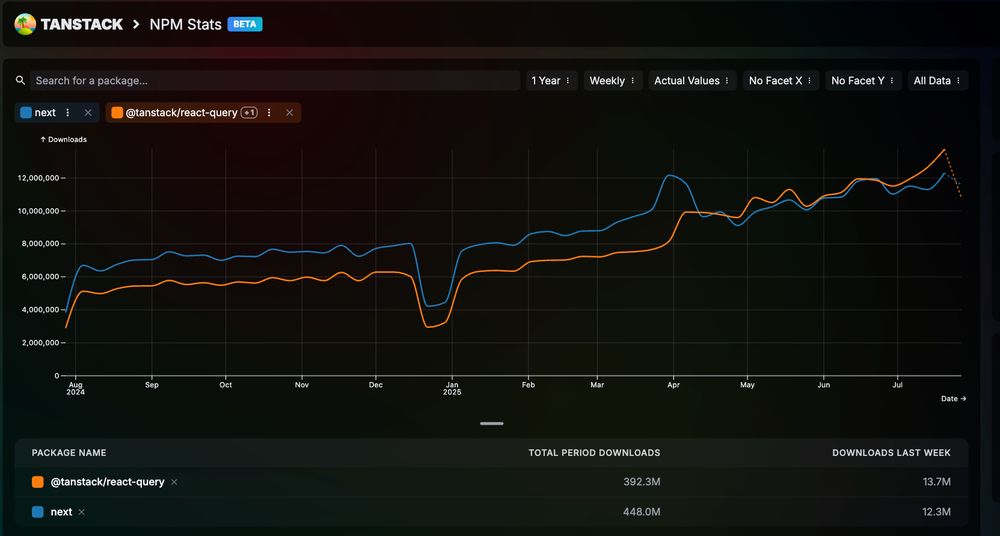Image resolution: width=1000 pixels, height=536 pixels.
Task: Click the next package chip label
Action: 45,113
